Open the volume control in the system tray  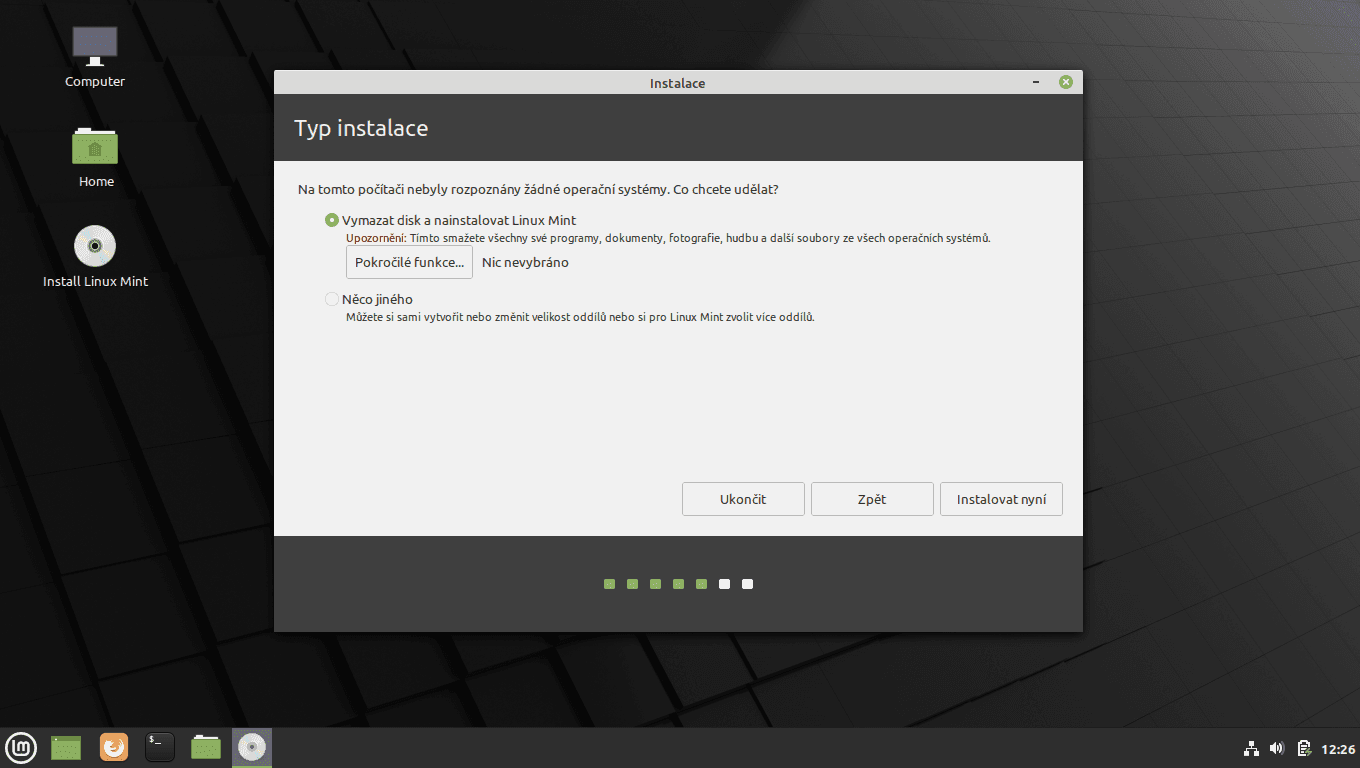[1276, 747]
